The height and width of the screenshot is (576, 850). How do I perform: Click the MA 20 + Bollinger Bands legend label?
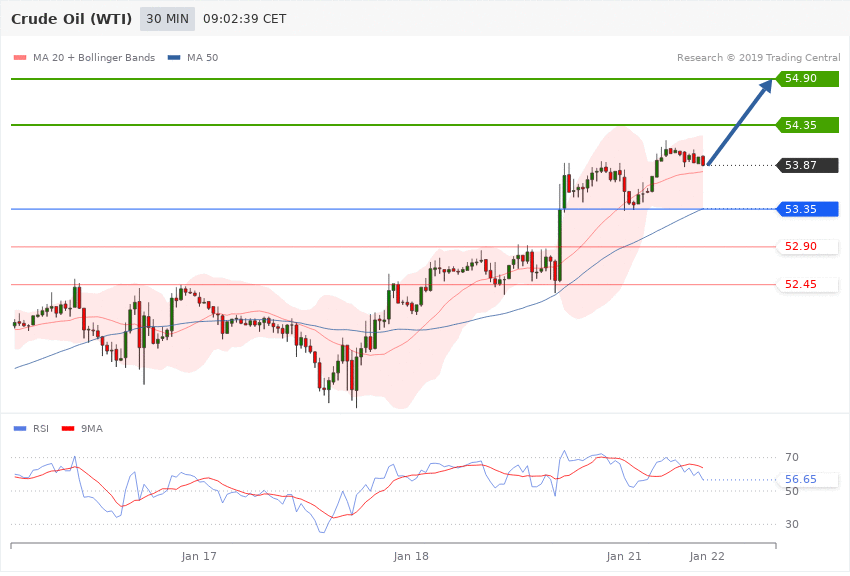94,57
